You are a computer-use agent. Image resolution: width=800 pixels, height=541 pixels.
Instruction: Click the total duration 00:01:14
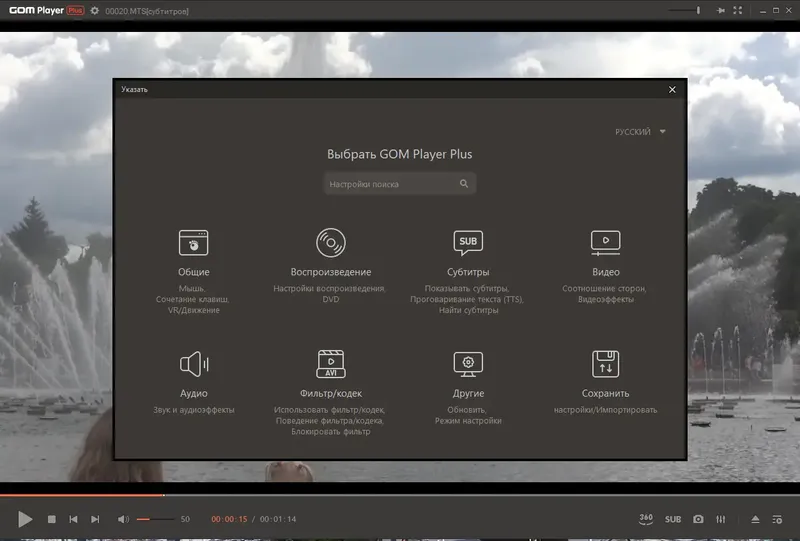tap(278, 519)
